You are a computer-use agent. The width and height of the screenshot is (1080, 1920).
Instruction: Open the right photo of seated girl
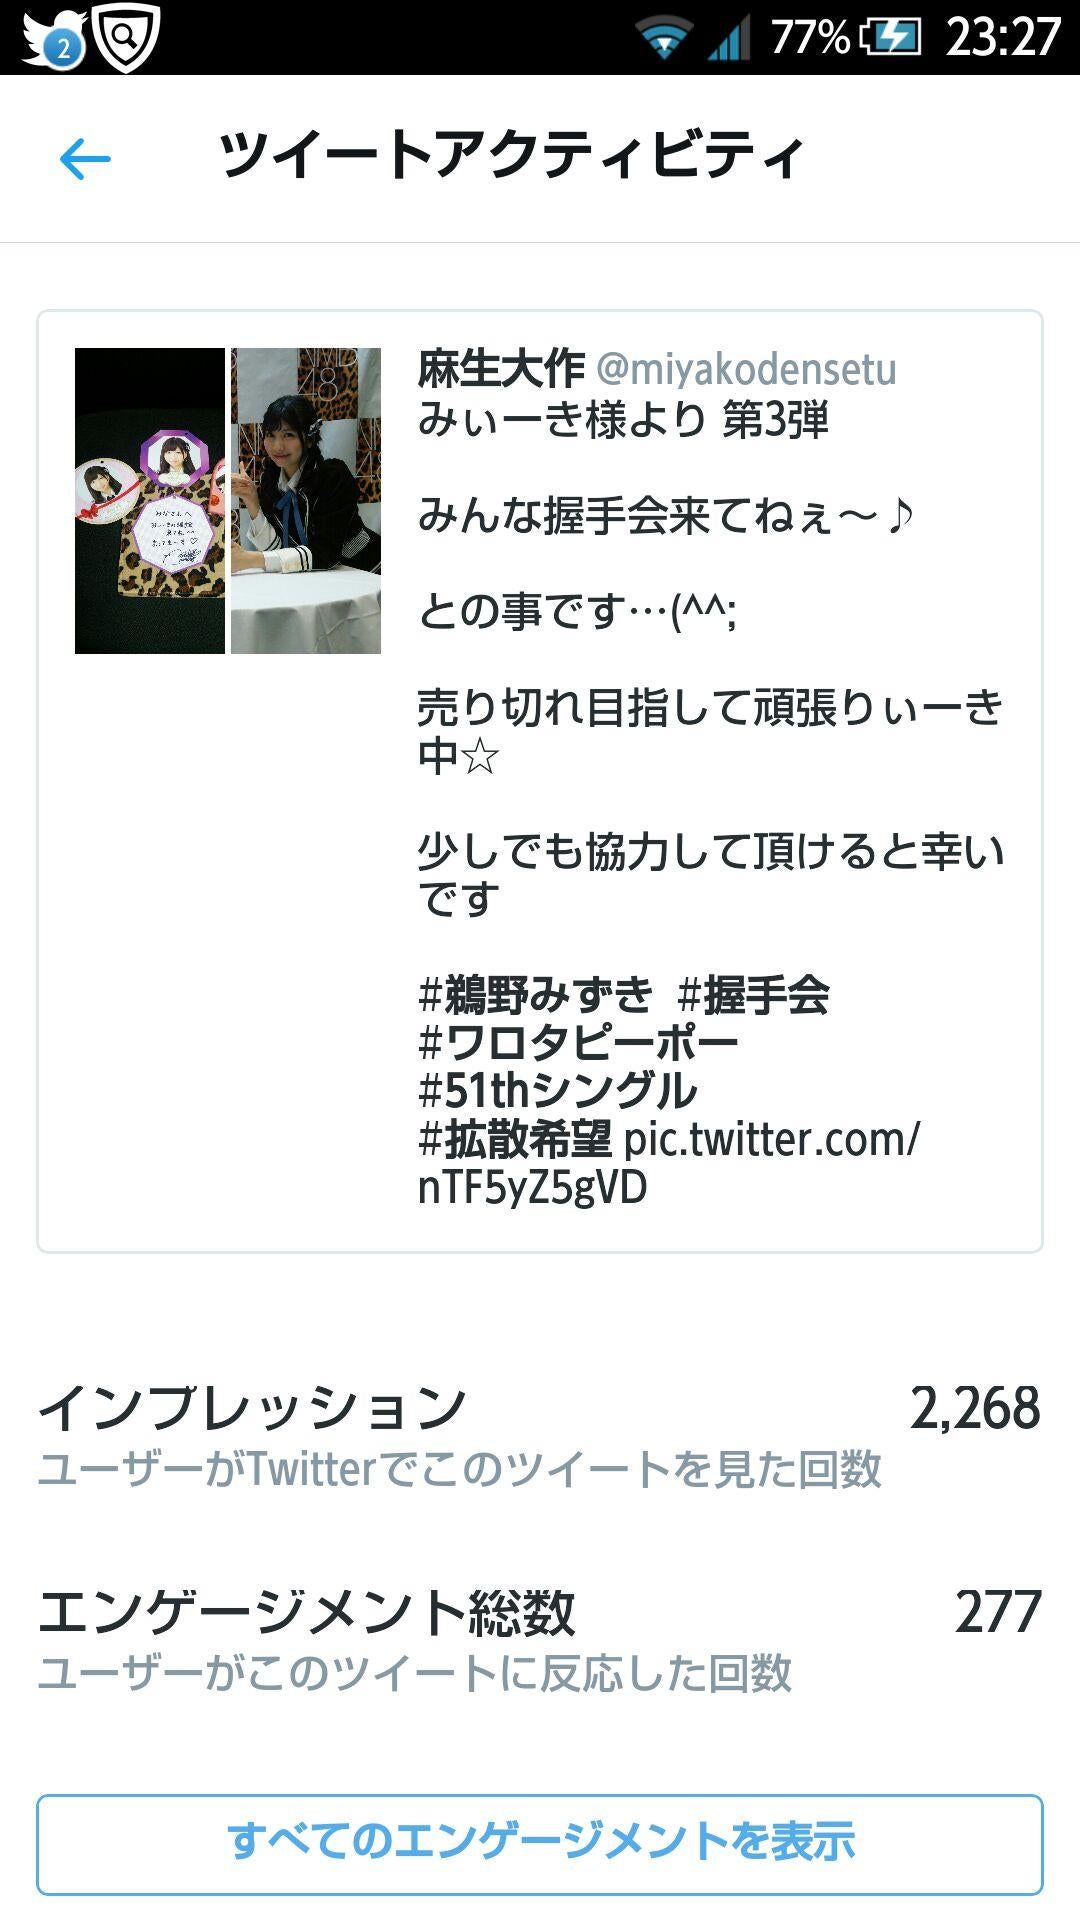tap(306, 501)
